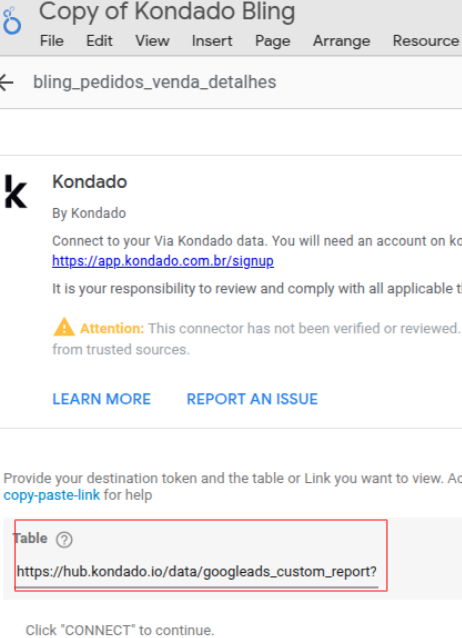The width and height of the screenshot is (462, 638).
Task: Open the Resource menu
Action: tap(426, 41)
